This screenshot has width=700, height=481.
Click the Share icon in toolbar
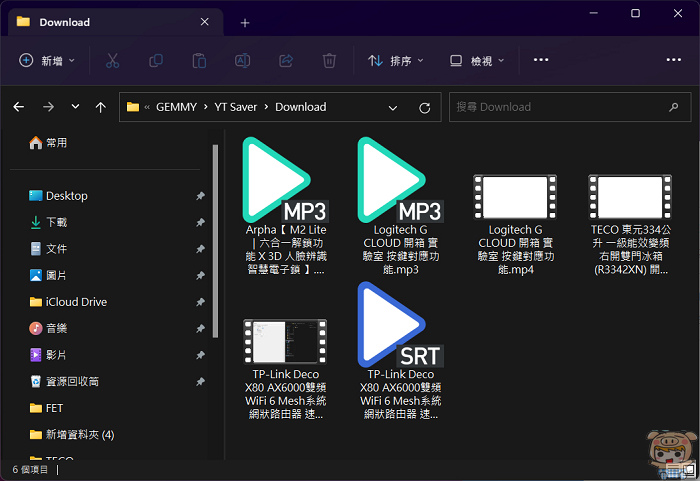click(x=285, y=61)
